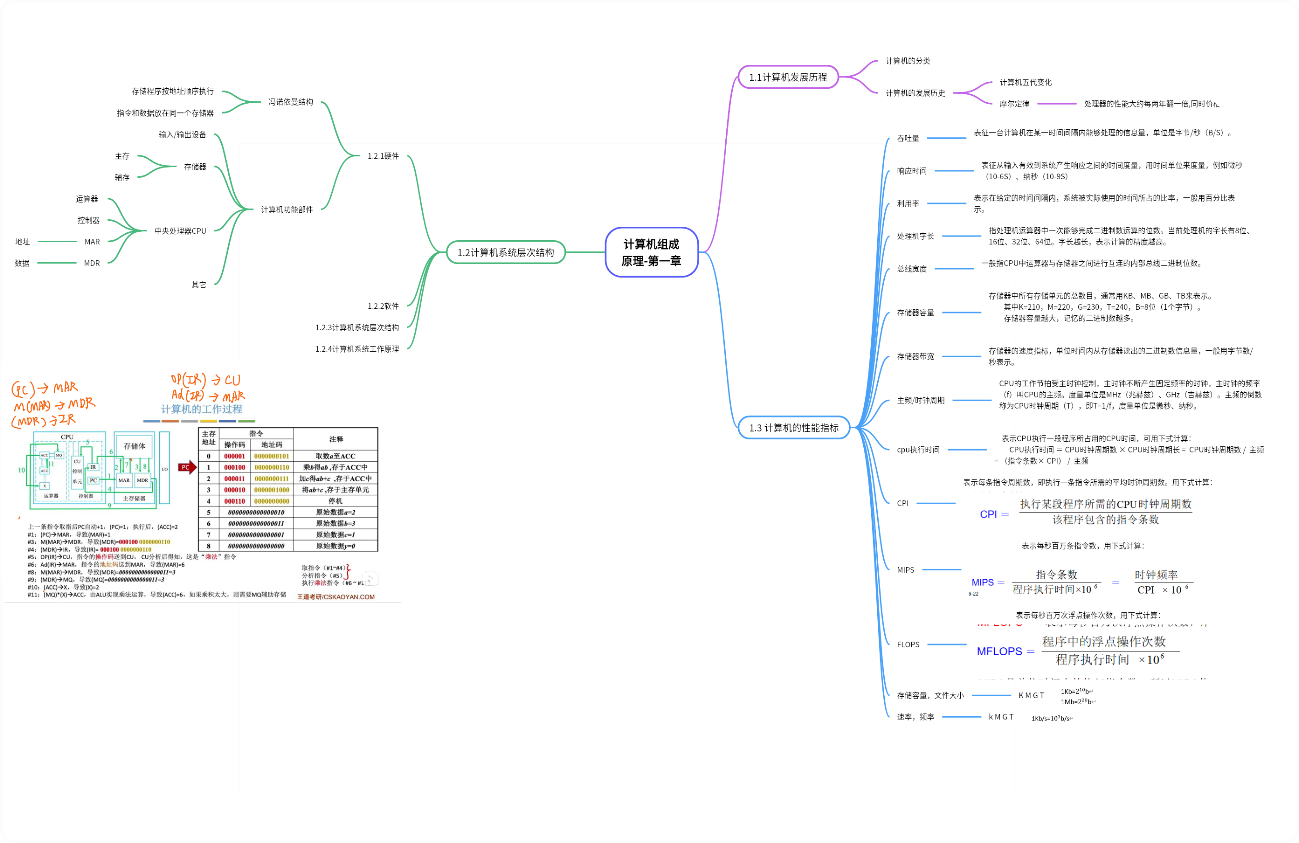Select the MDR node under CPU
This screenshot has width=1299, height=843.
coord(92,263)
